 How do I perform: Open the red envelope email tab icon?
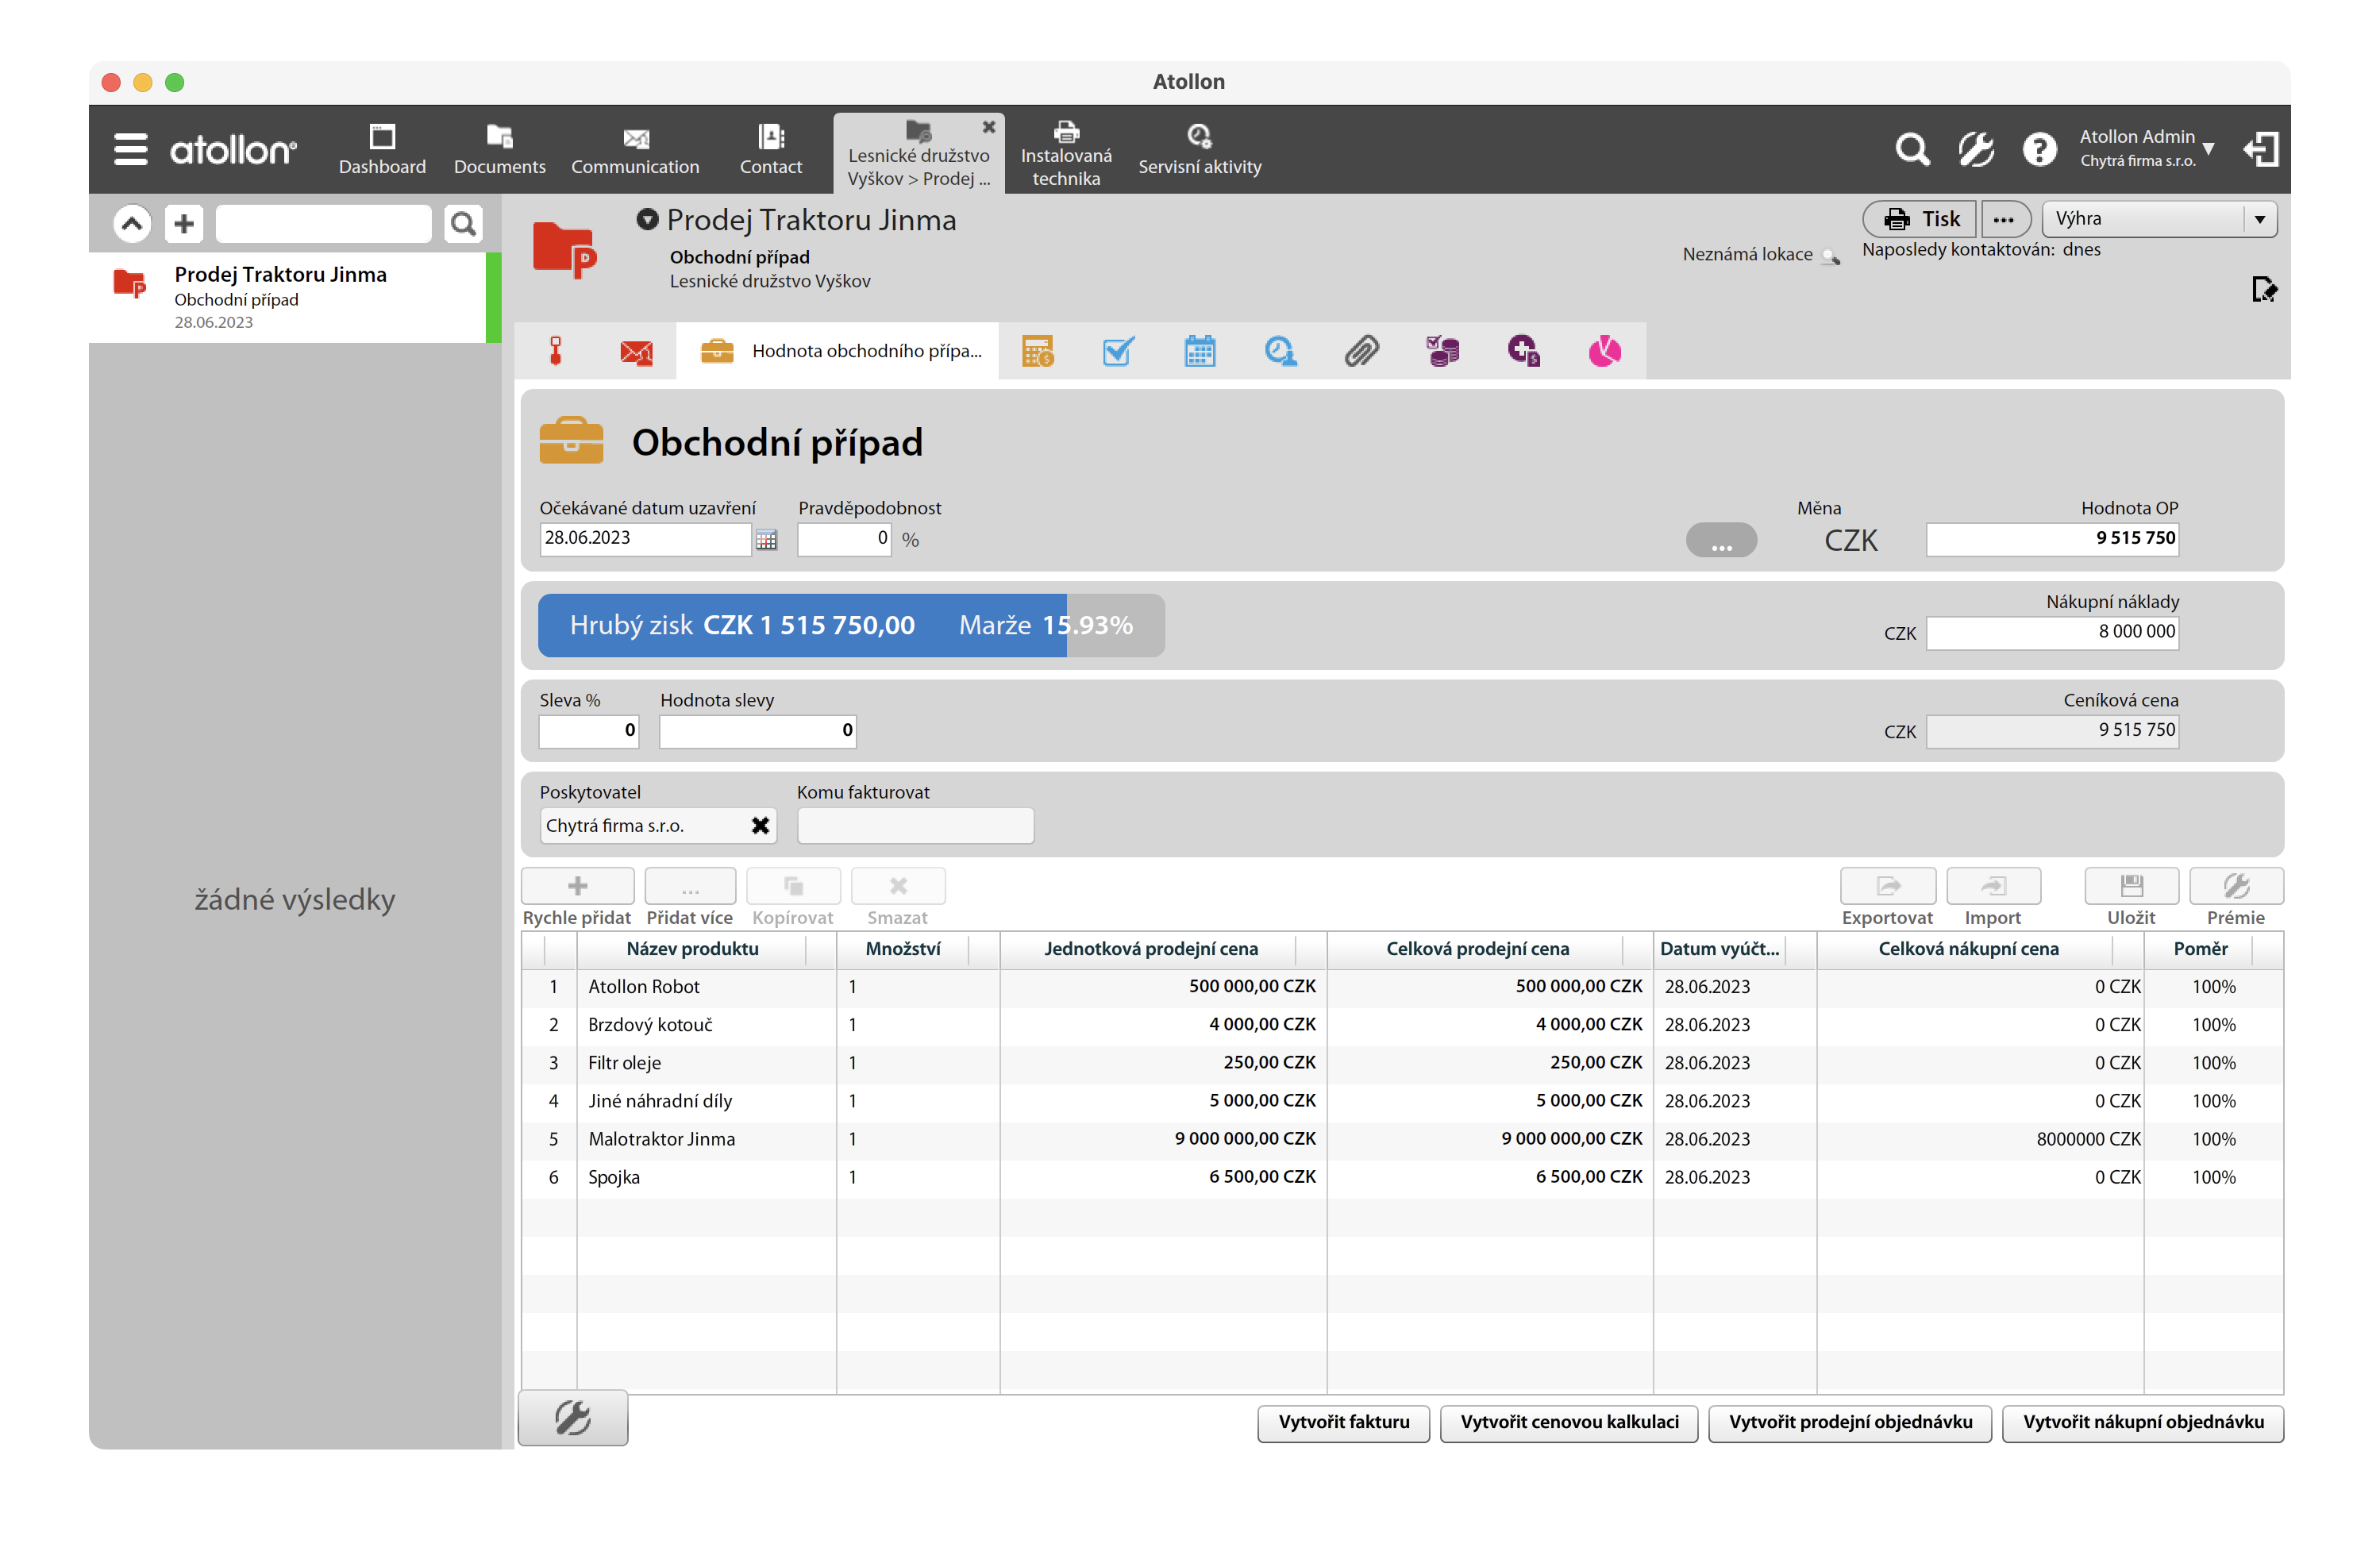(x=636, y=351)
